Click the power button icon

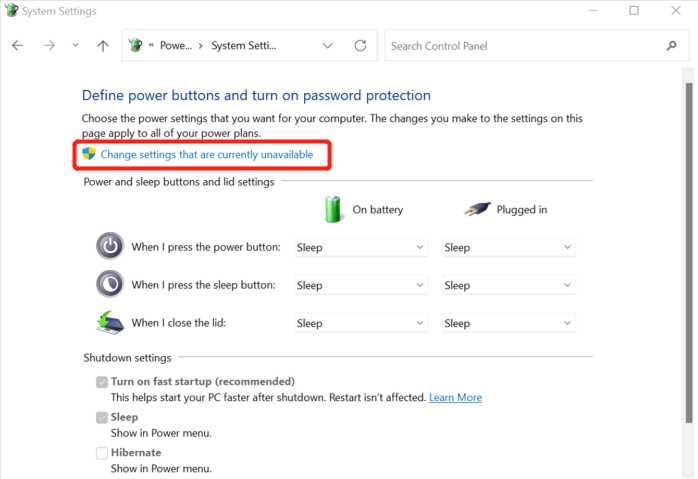point(110,247)
